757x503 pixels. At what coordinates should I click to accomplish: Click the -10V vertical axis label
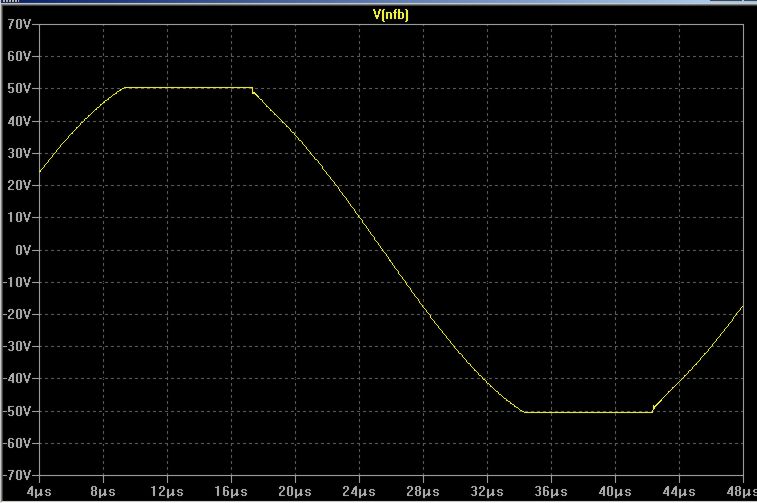(17, 282)
